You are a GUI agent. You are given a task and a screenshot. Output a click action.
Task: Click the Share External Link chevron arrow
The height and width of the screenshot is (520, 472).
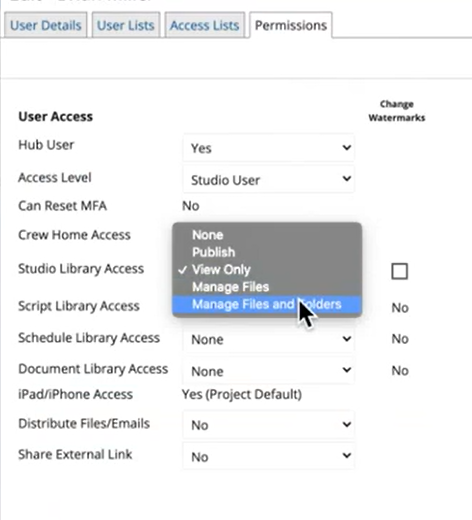click(347, 455)
